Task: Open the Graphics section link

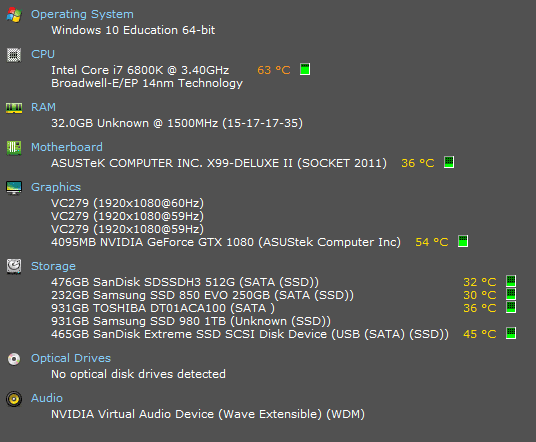Action: click(x=56, y=188)
